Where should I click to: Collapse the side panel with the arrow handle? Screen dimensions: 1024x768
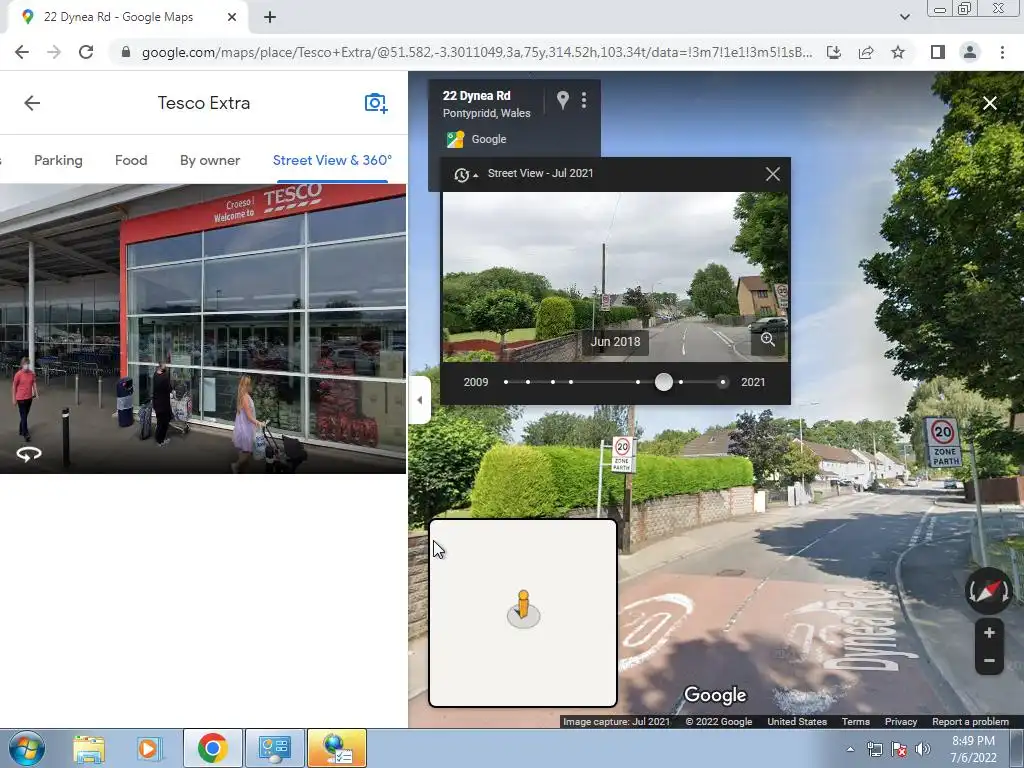click(419, 400)
